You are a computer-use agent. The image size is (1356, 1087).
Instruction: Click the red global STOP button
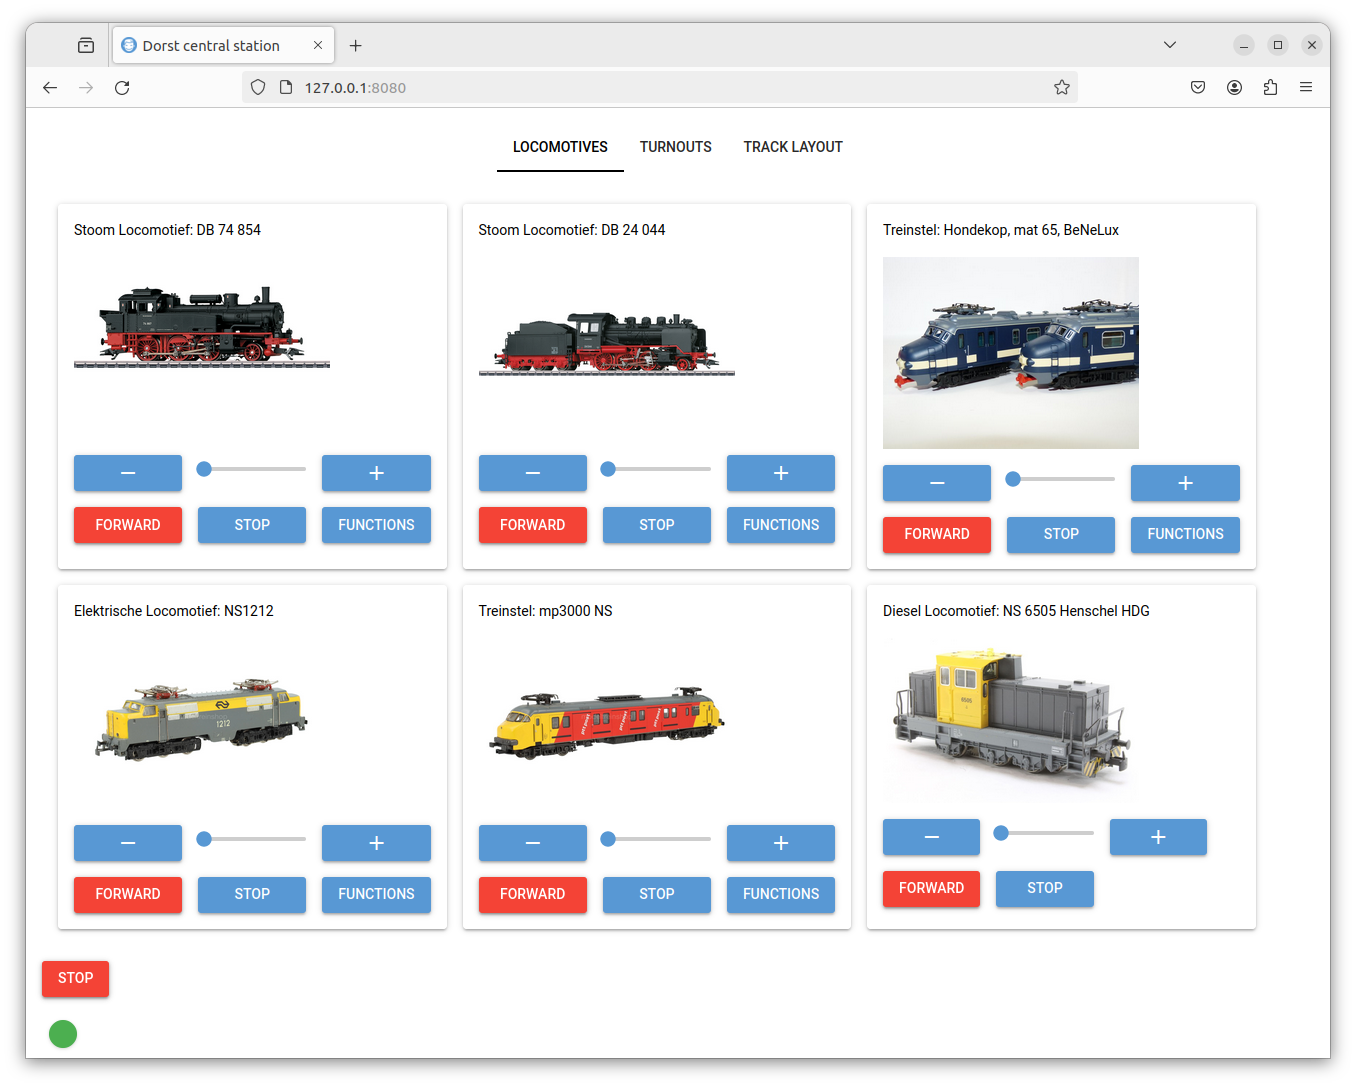coord(75,978)
